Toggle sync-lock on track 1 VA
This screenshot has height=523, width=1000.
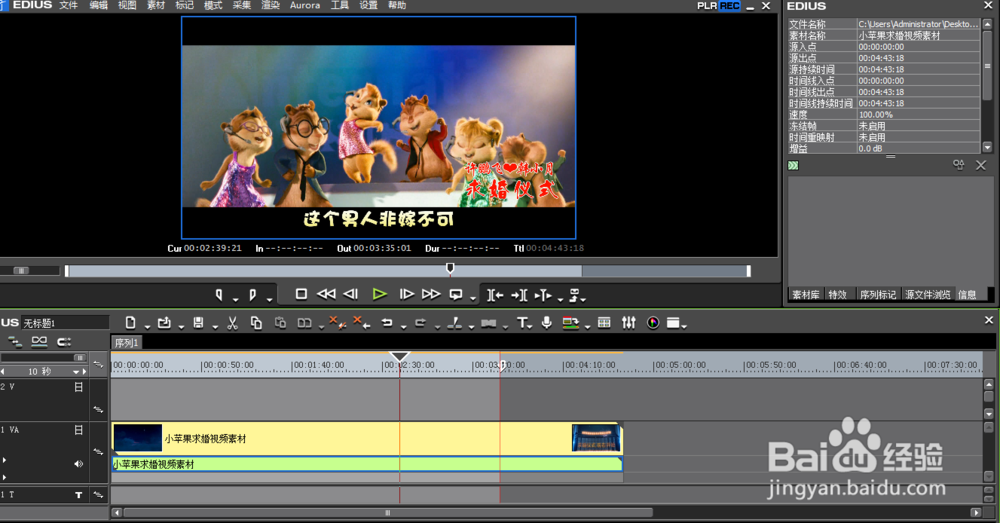coord(98,452)
